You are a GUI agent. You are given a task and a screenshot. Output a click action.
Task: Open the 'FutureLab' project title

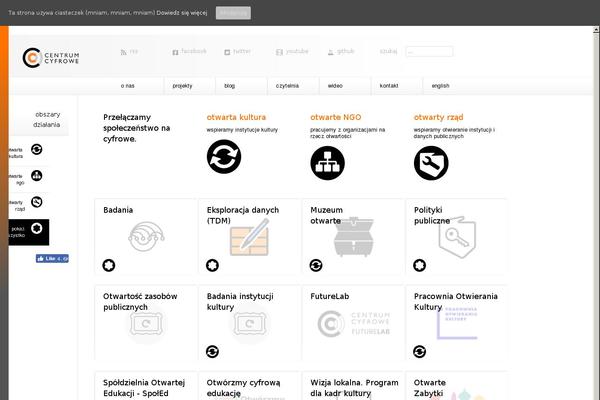point(329,296)
